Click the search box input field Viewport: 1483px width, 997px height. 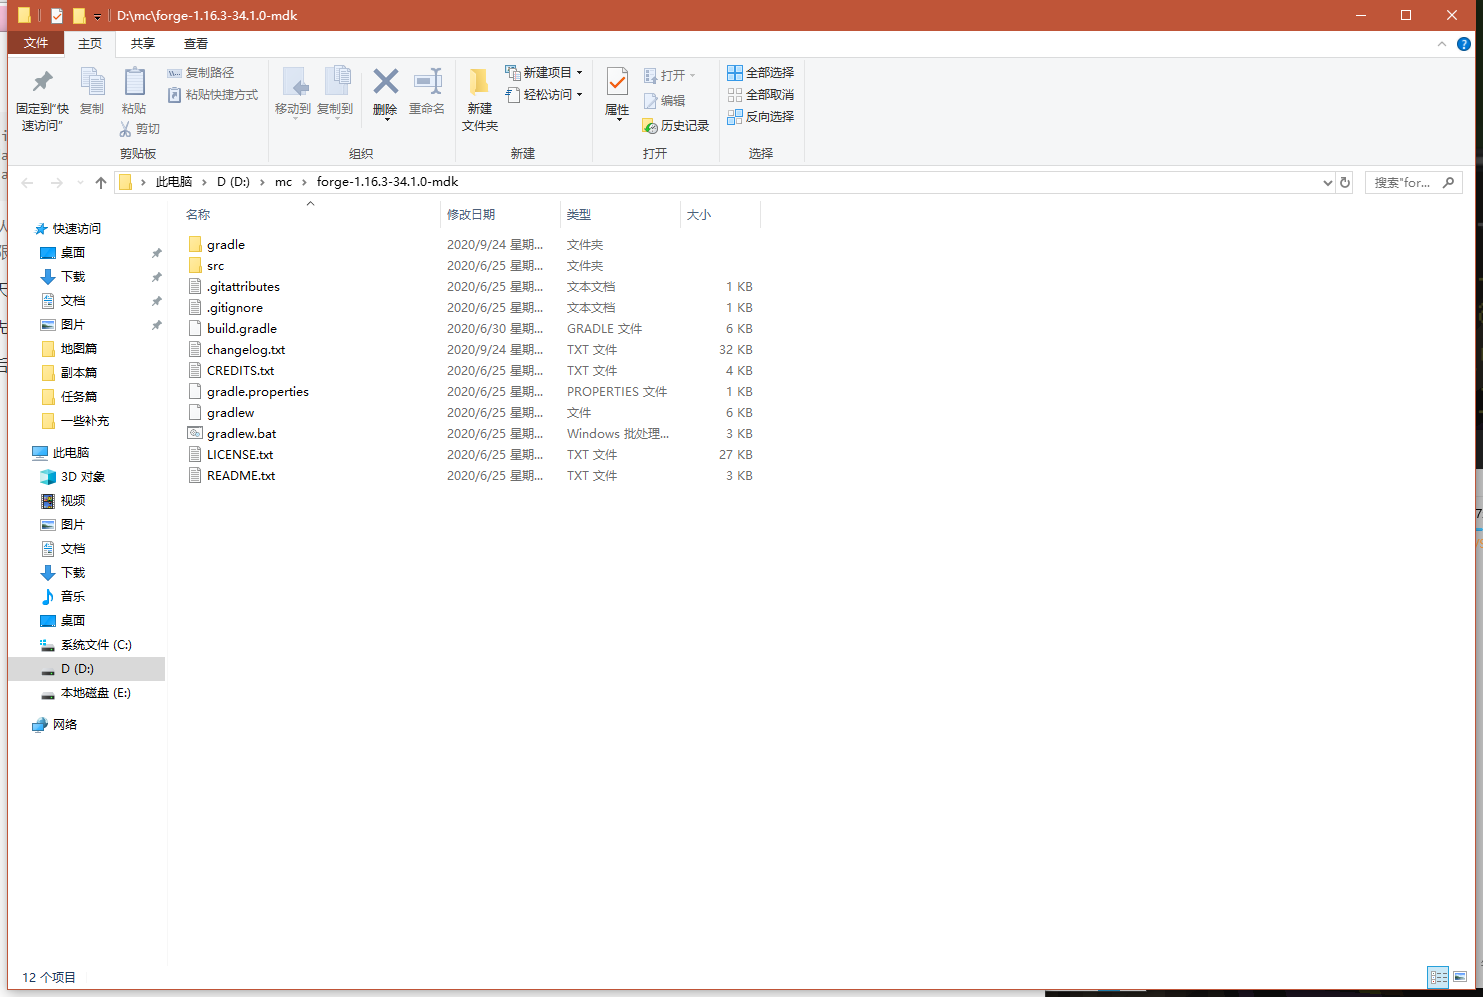(1402, 182)
